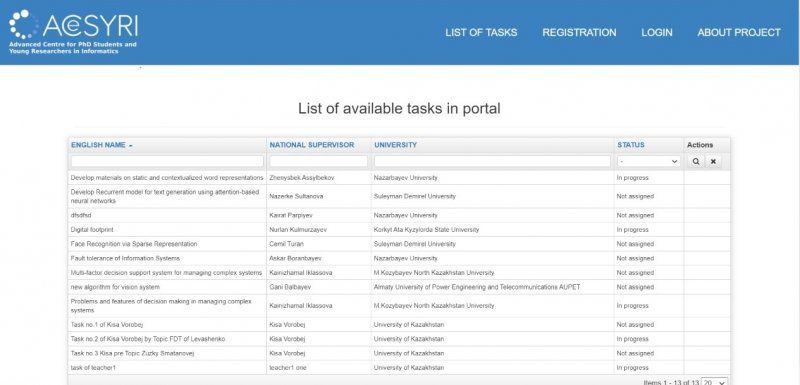Screen dimensions: 800x385
Task: Click 'Almaty University of Power Engineering and Telecommunications AUPET'
Action: [x=477, y=287]
